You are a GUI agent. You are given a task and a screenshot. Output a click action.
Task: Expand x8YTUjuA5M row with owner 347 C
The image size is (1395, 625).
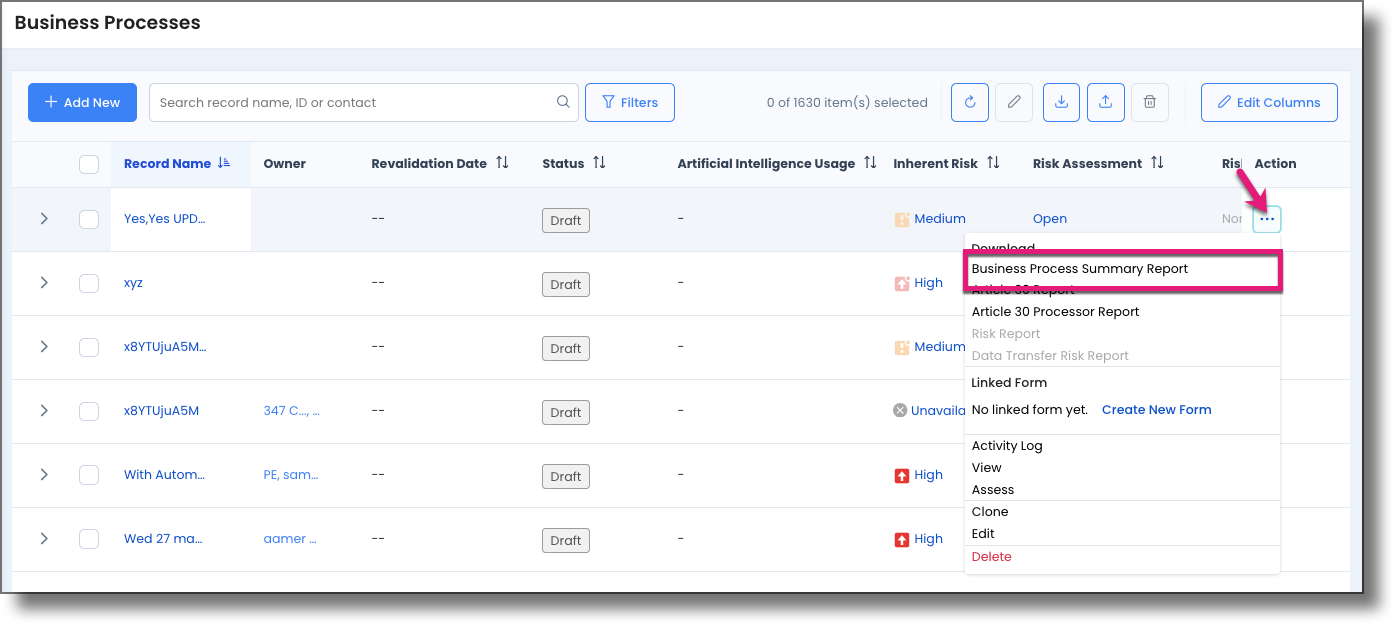point(44,411)
